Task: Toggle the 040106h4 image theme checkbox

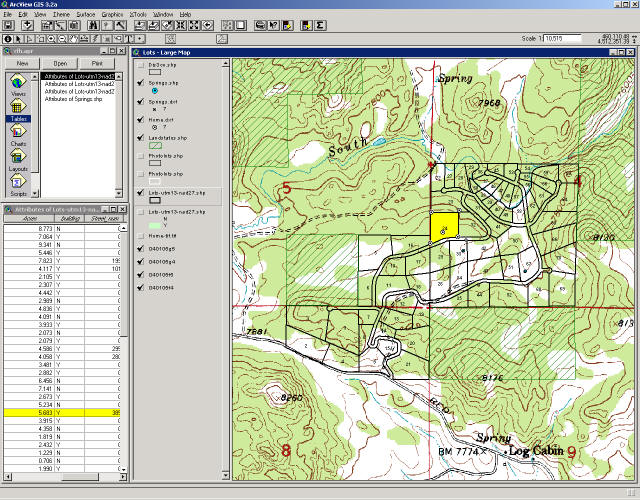Action: coord(140,288)
